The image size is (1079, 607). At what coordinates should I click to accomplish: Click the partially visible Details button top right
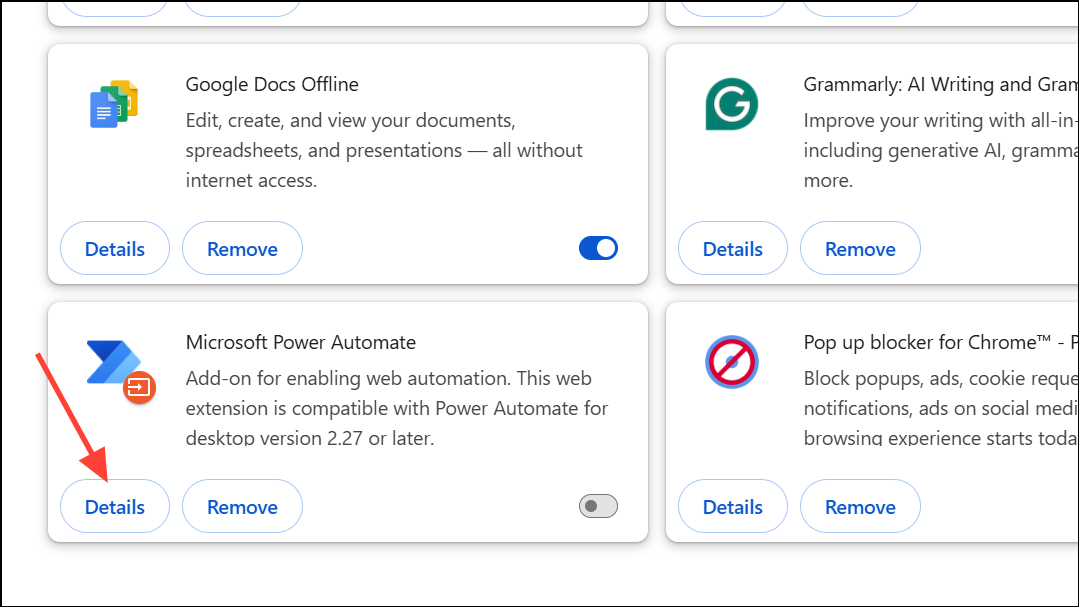tap(732, 5)
